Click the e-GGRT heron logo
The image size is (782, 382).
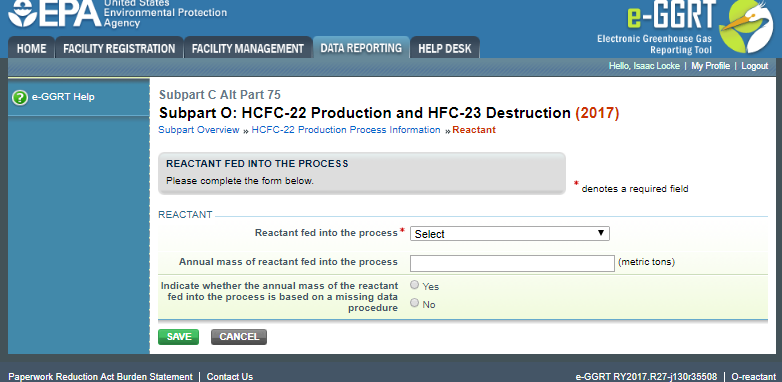[746, 26]
